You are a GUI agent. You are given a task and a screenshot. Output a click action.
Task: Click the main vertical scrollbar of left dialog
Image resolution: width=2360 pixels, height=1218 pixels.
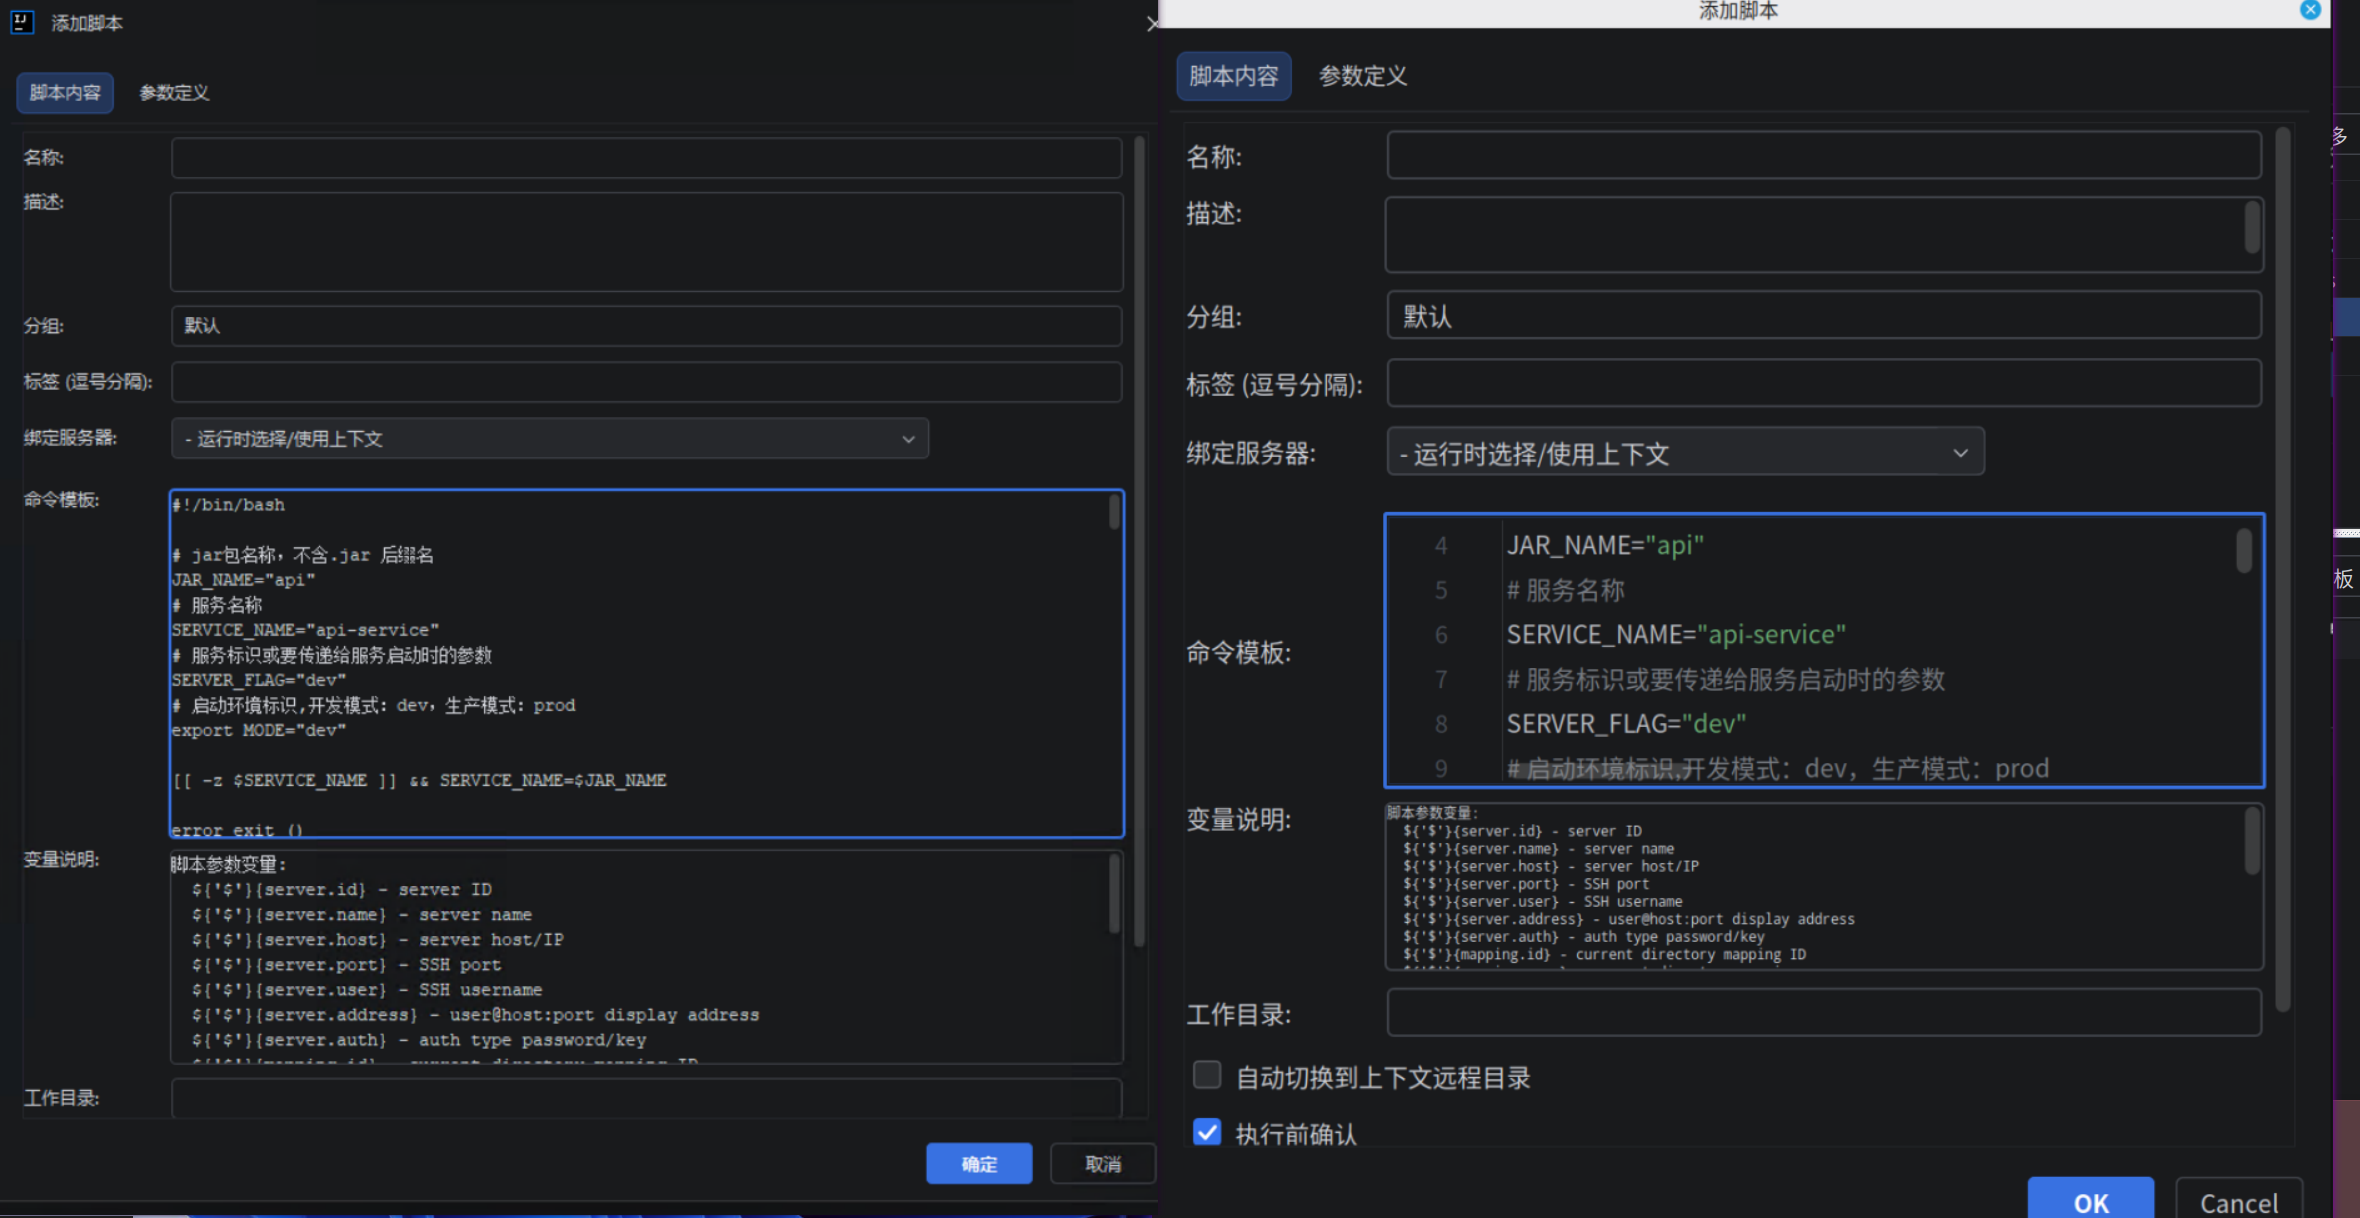pos(1139,541)
